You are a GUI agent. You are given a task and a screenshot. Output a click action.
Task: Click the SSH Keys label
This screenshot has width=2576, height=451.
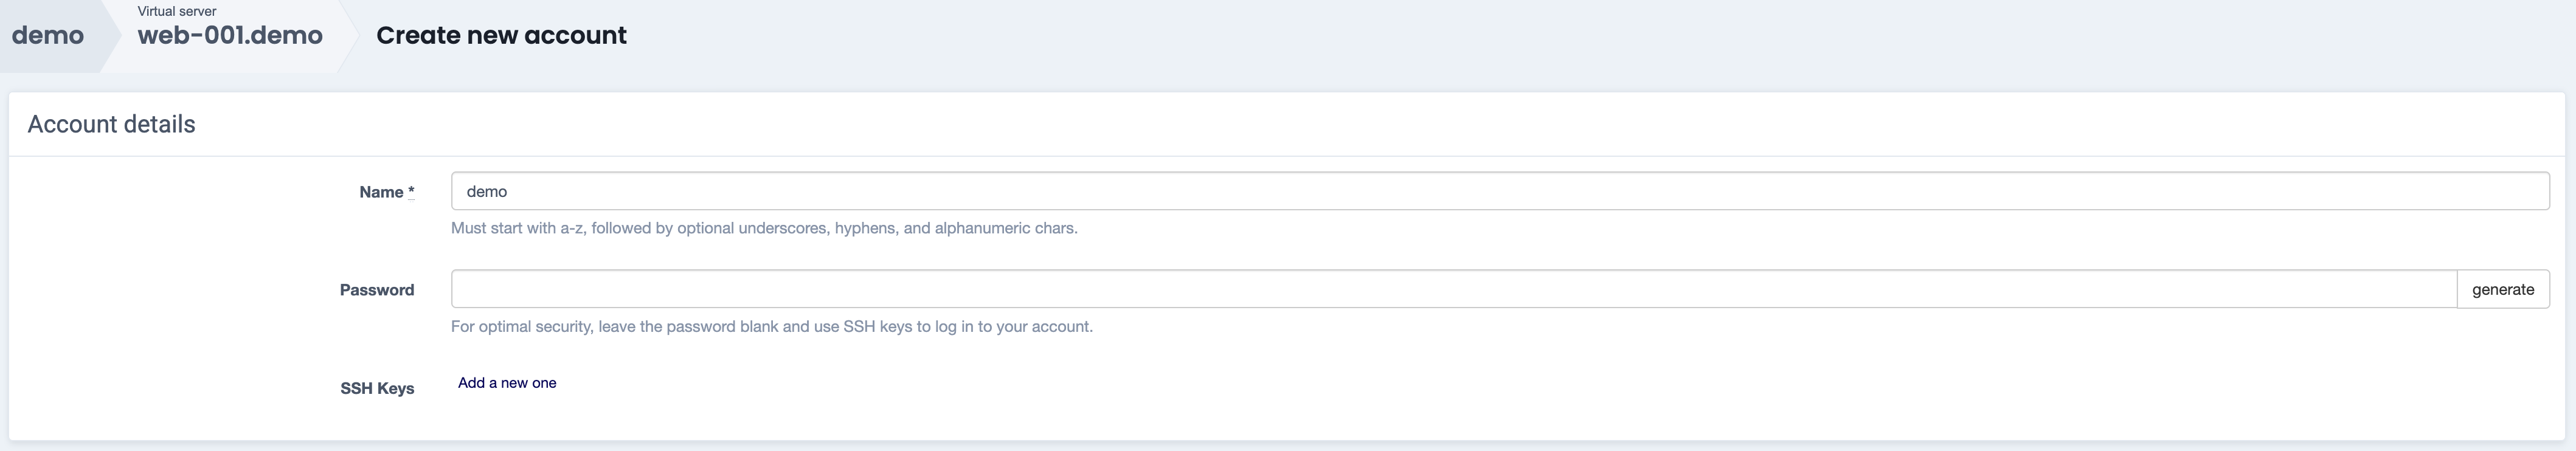[x=376, y=388]
